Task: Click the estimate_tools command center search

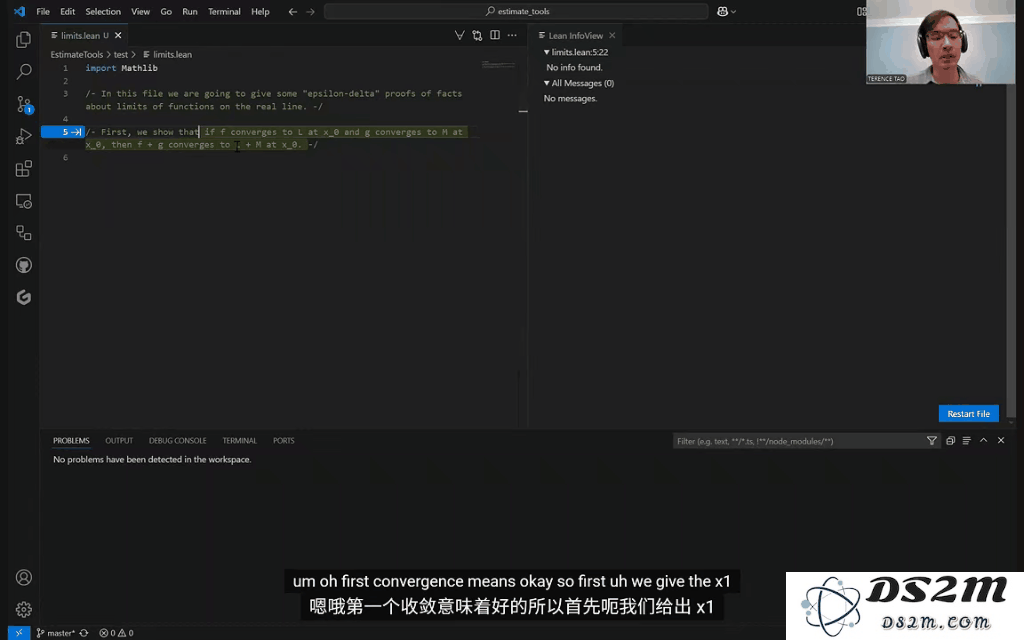Action: (516, 11)
